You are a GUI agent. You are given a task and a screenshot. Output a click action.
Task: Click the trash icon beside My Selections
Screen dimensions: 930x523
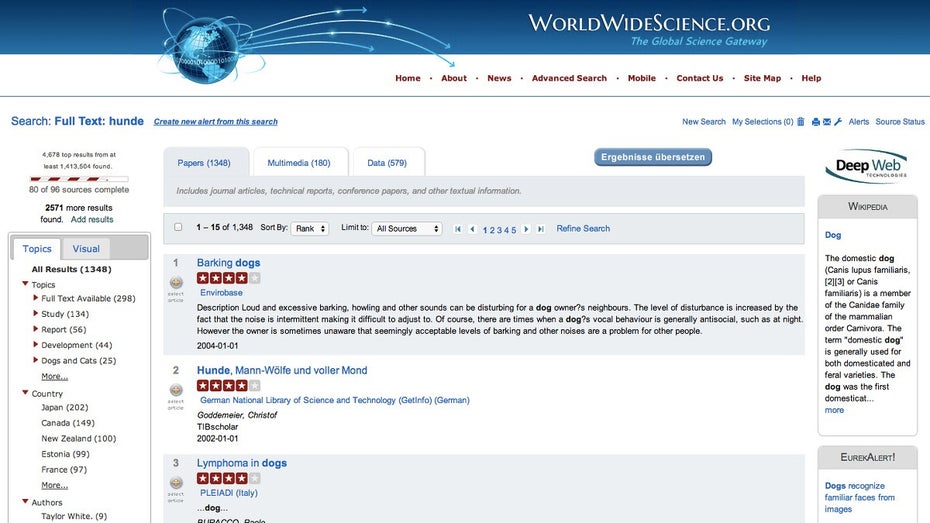[x=801, y=122]
